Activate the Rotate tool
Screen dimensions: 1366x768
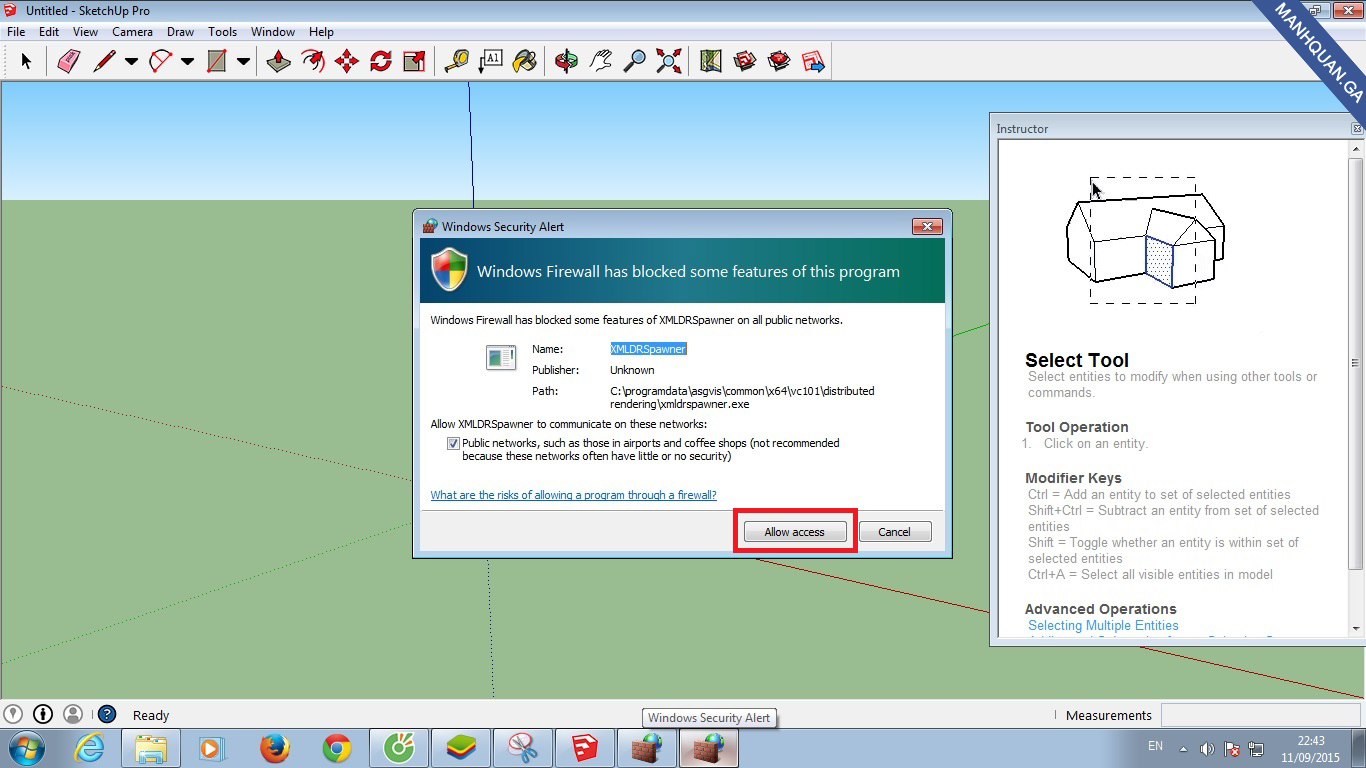click(381, 62)
